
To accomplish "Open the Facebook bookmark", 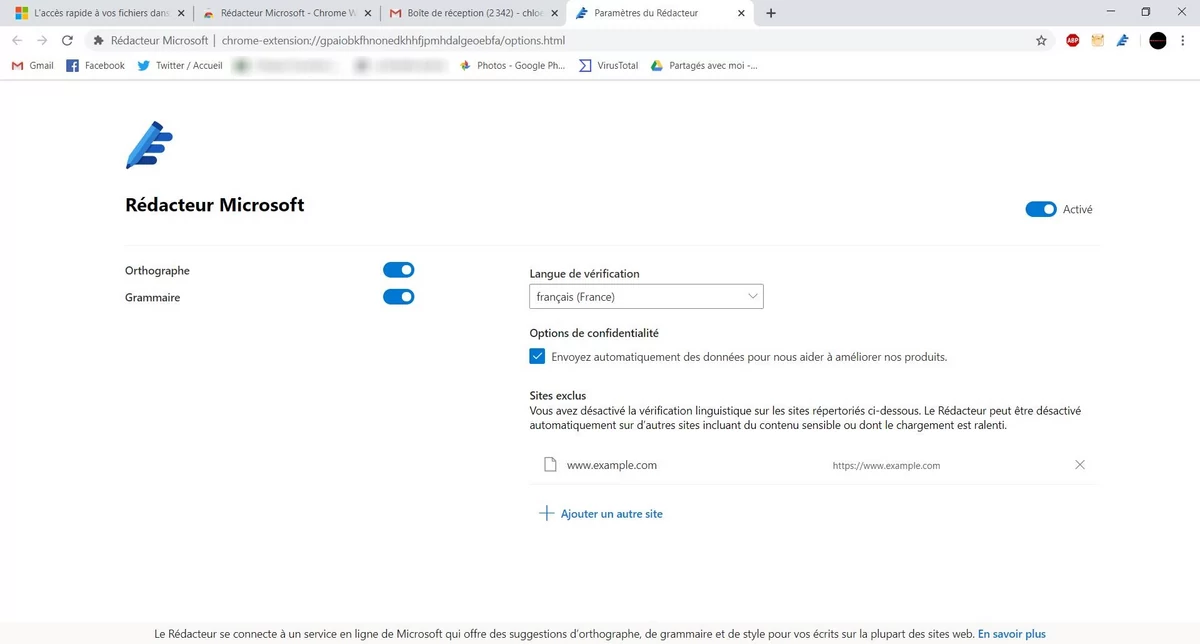I will pos(95,65).
